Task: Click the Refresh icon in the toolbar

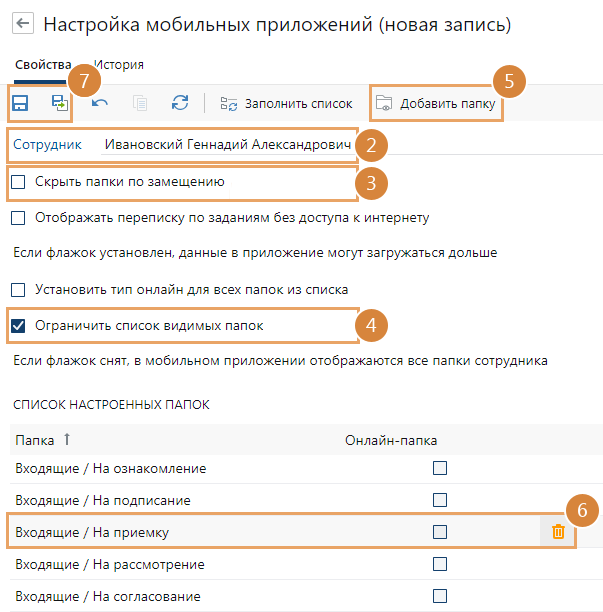Action: [180, 103]
